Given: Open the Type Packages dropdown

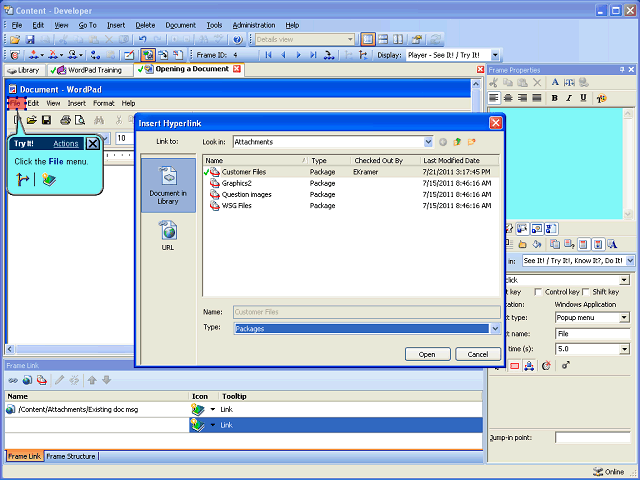Looking at the screenshot, I should tap(495, 329).
